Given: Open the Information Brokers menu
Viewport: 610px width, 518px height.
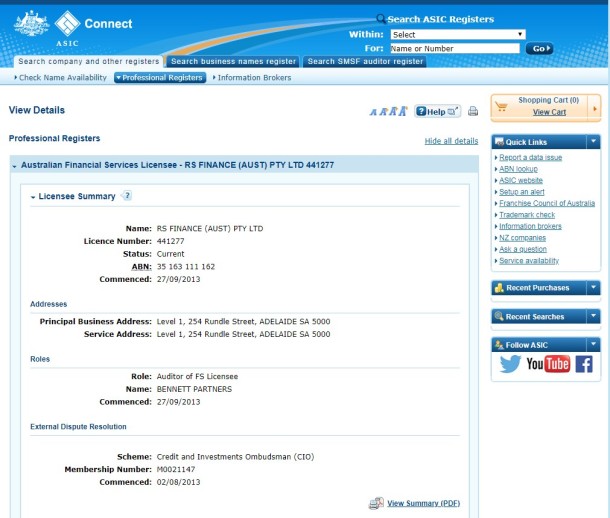Looking at the screenshot, I should click(x=252, y=77).
